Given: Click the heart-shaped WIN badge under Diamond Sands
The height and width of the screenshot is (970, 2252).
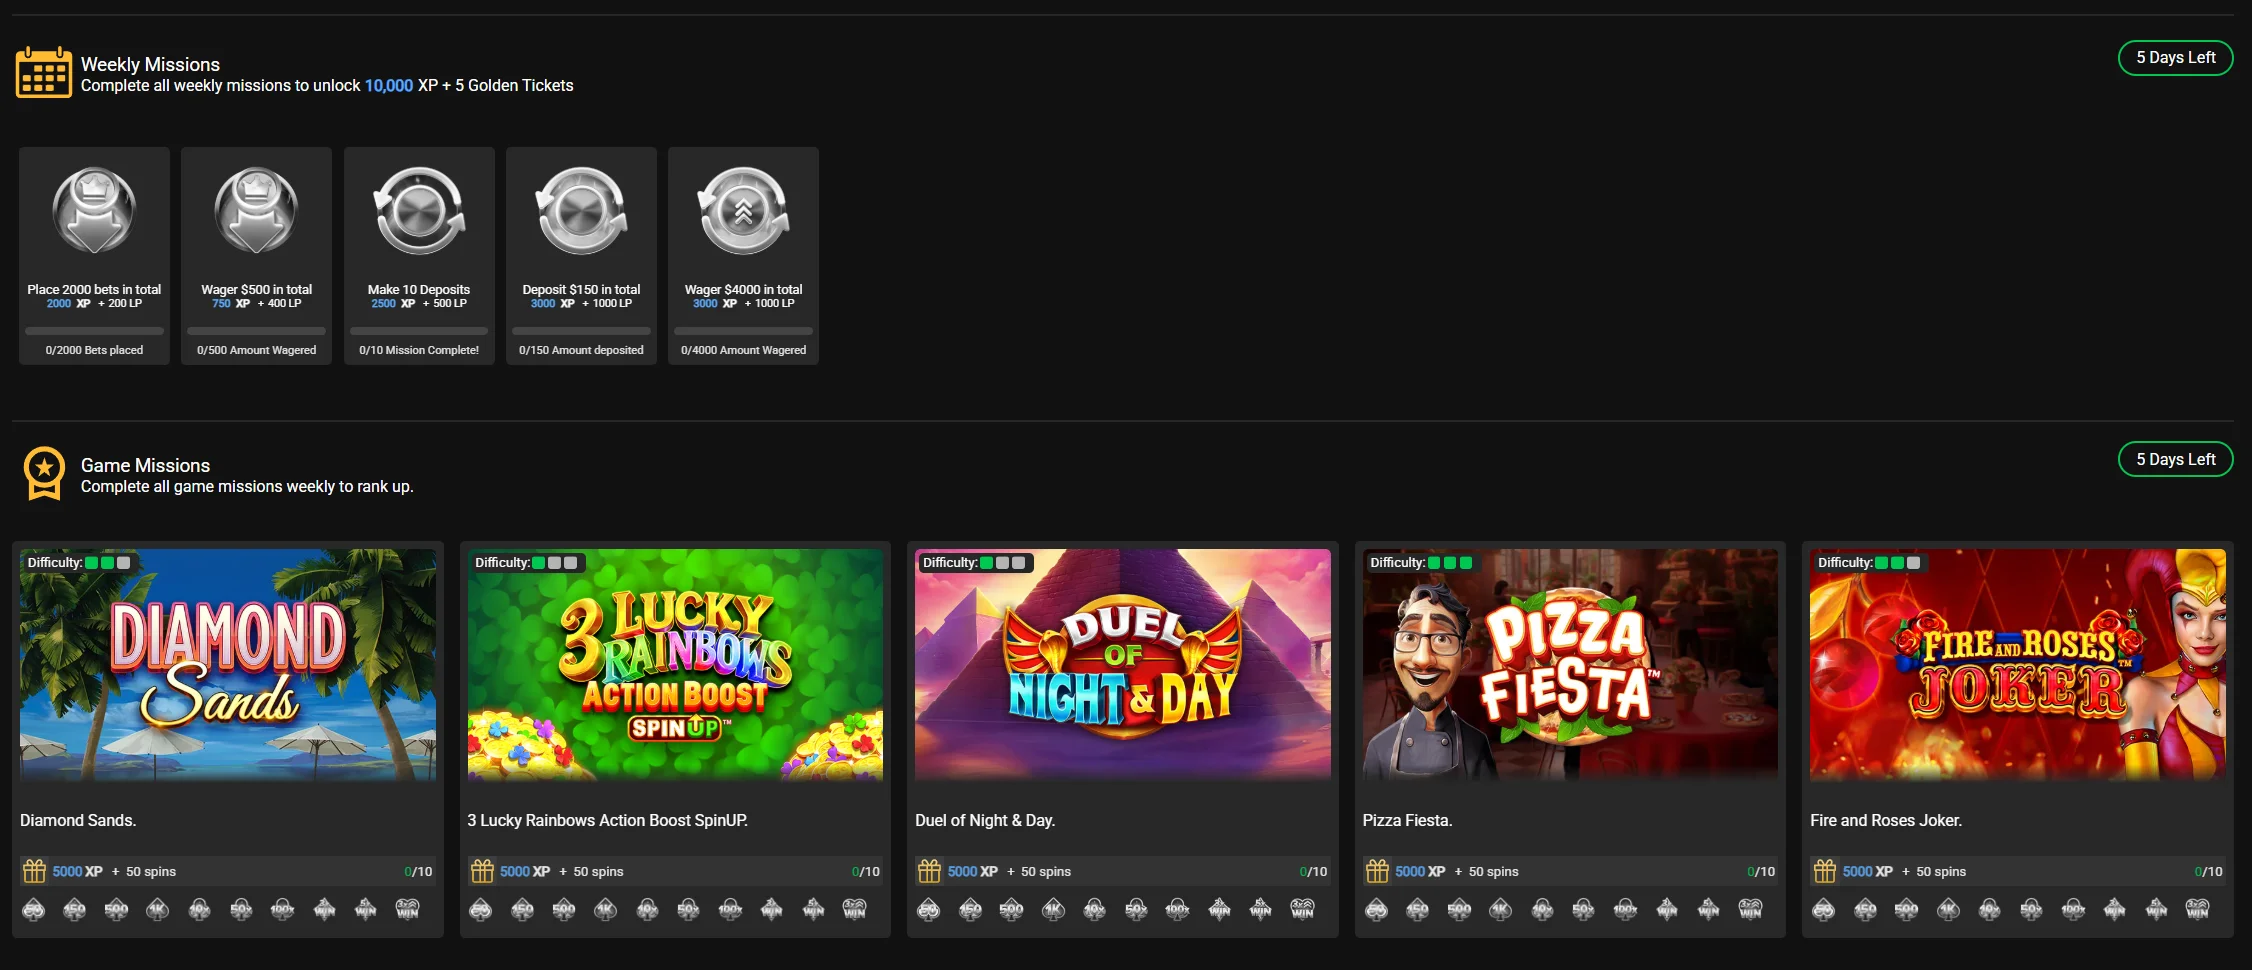Looking at the screenshot, I should pyautogui.click(x=408, y=909).
